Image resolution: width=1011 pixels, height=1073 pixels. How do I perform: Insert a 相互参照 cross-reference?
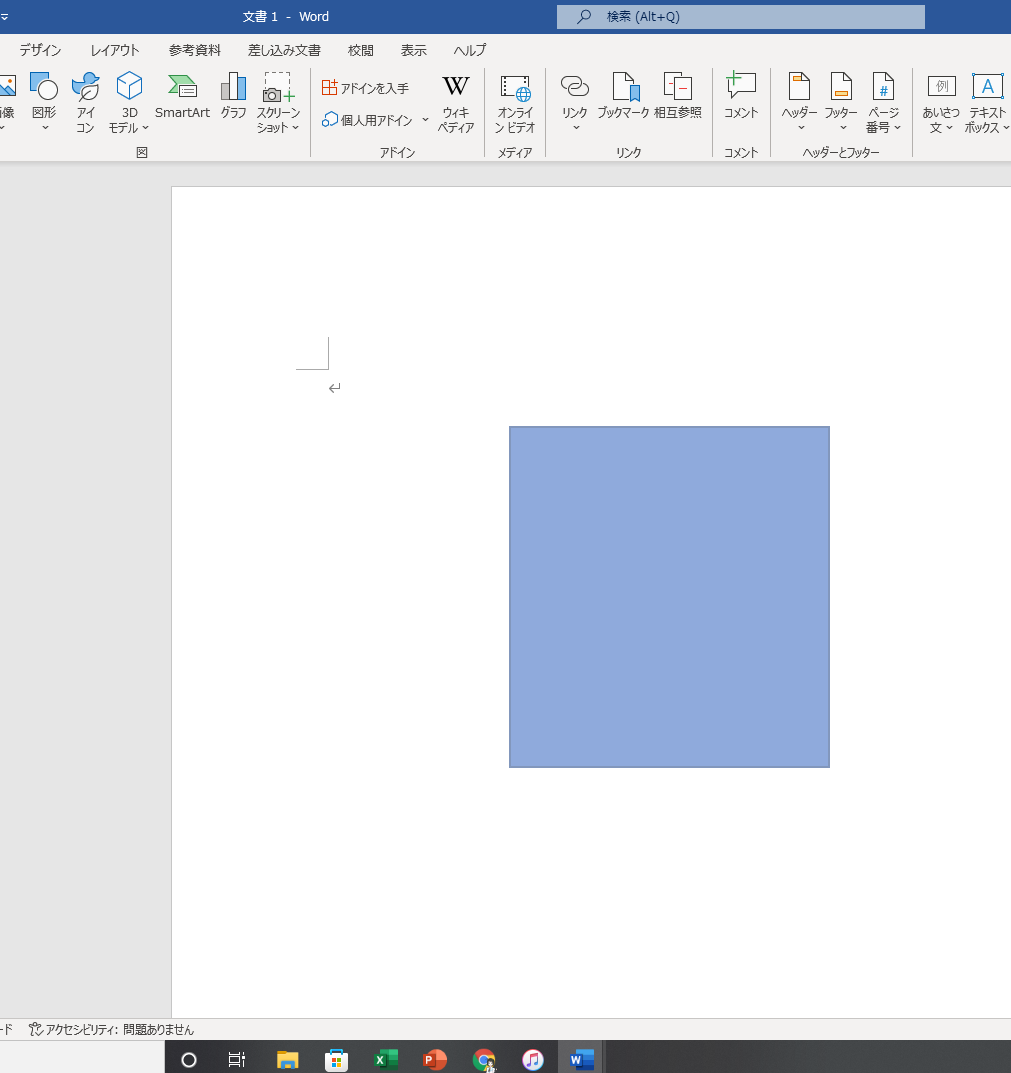click(x=678, y=96)
